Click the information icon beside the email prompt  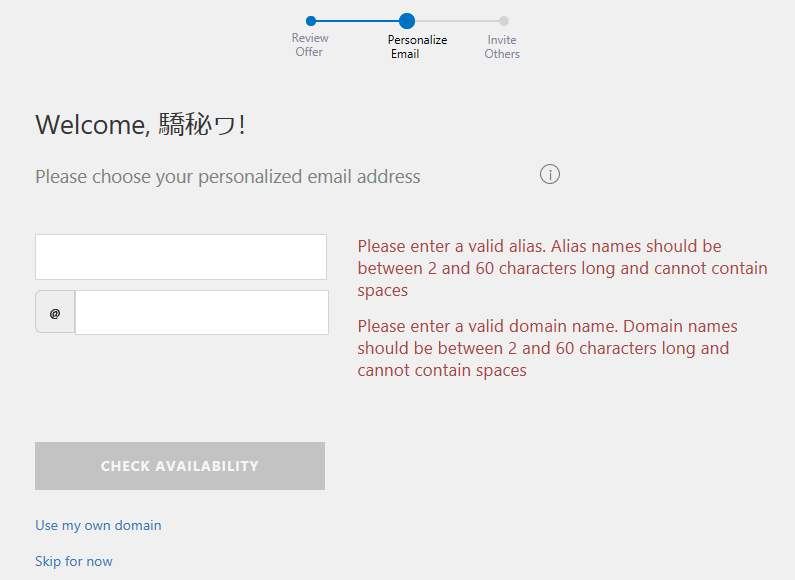click(x=550, y=174)
